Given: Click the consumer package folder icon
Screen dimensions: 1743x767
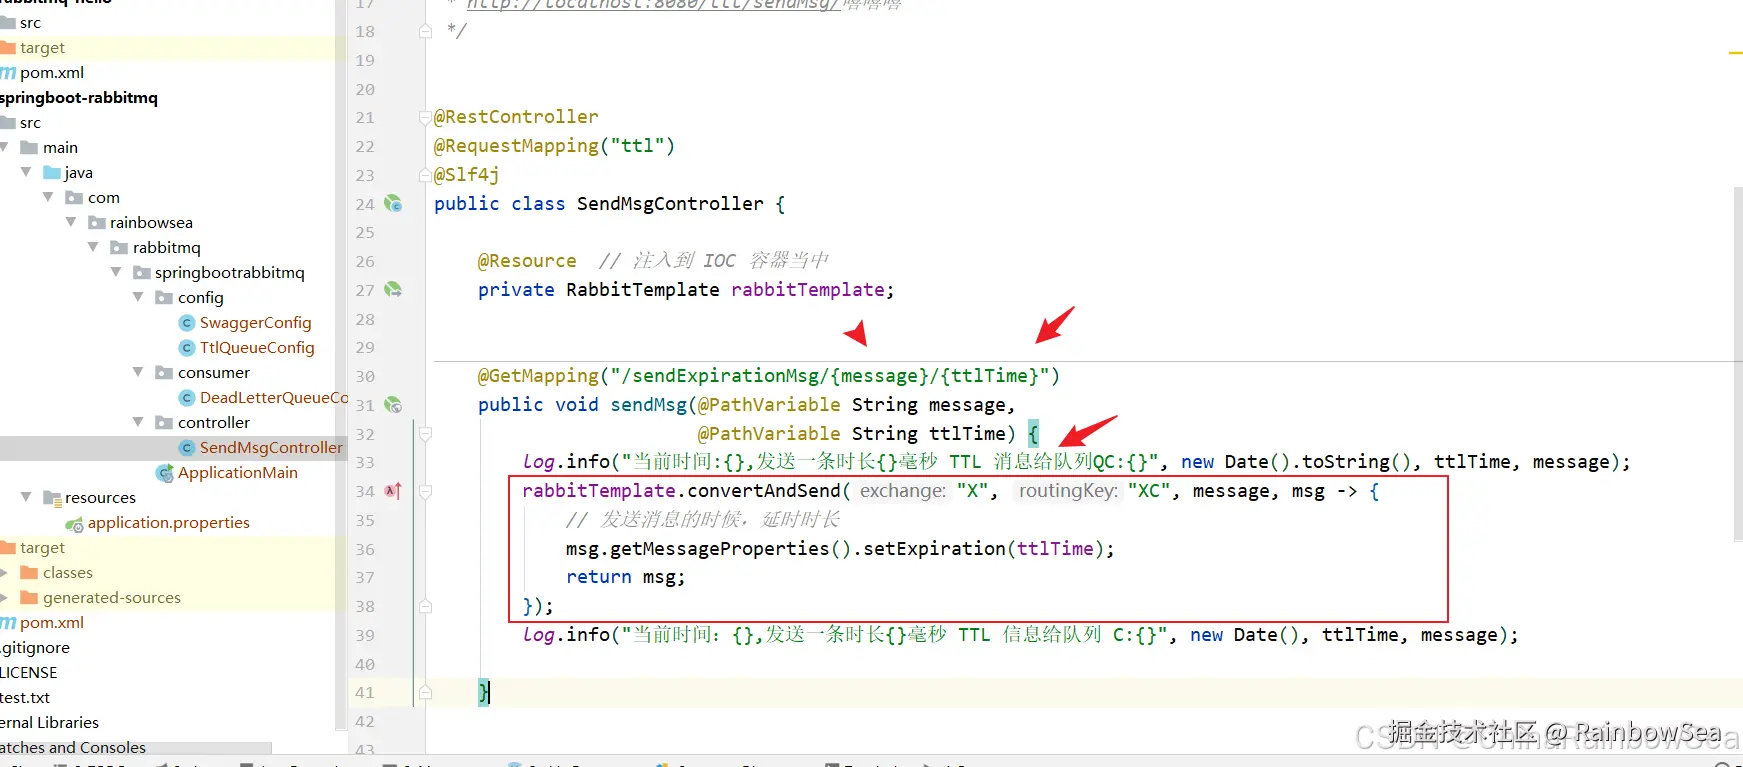Looking at the screenshot, I should [164, 373].
